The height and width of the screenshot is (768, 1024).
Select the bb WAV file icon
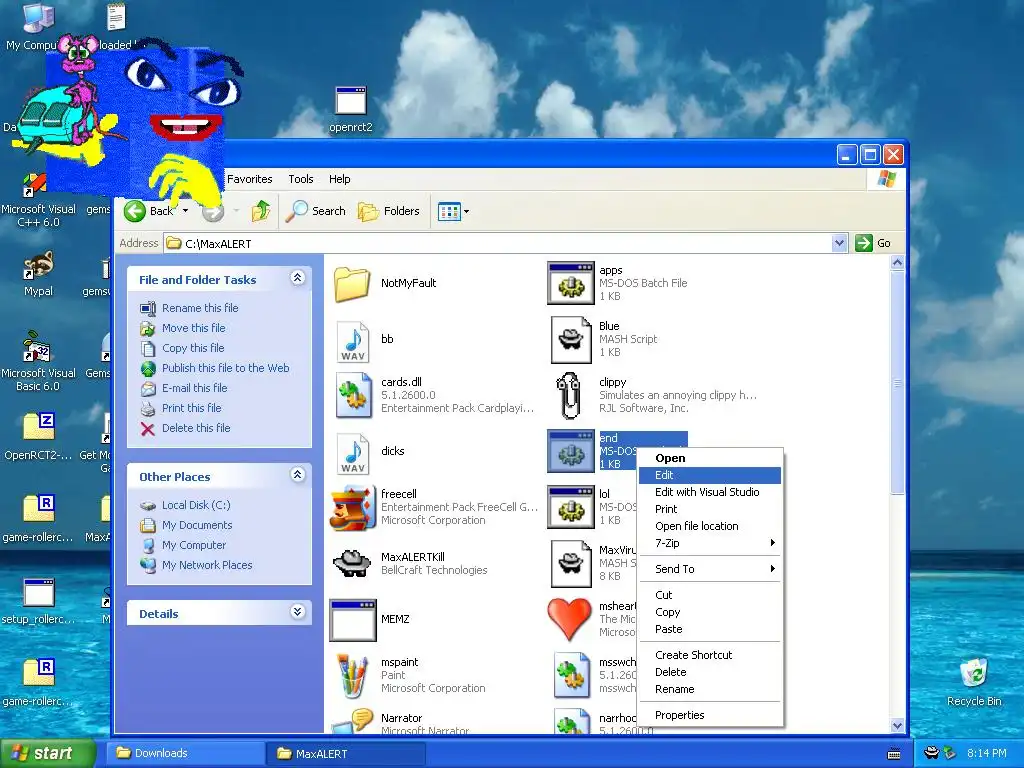(x=353, y=340)
